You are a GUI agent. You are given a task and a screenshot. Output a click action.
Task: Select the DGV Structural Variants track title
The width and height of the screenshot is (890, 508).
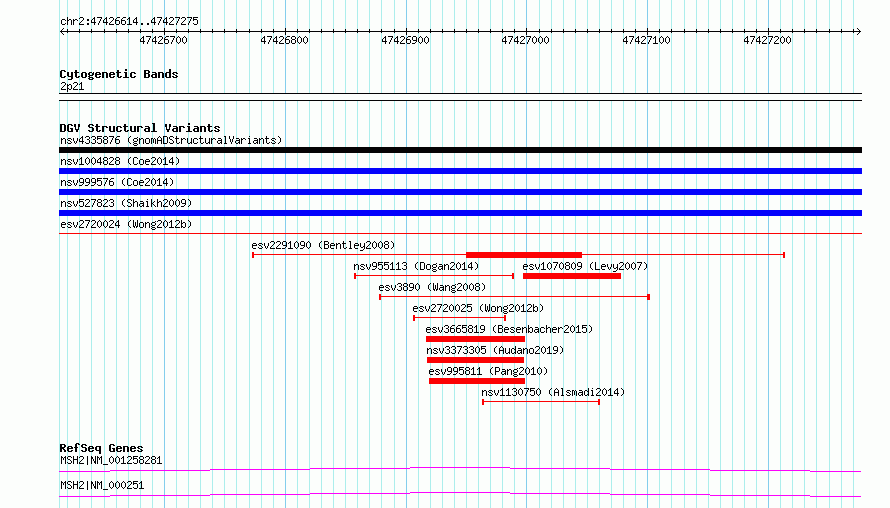140,128
